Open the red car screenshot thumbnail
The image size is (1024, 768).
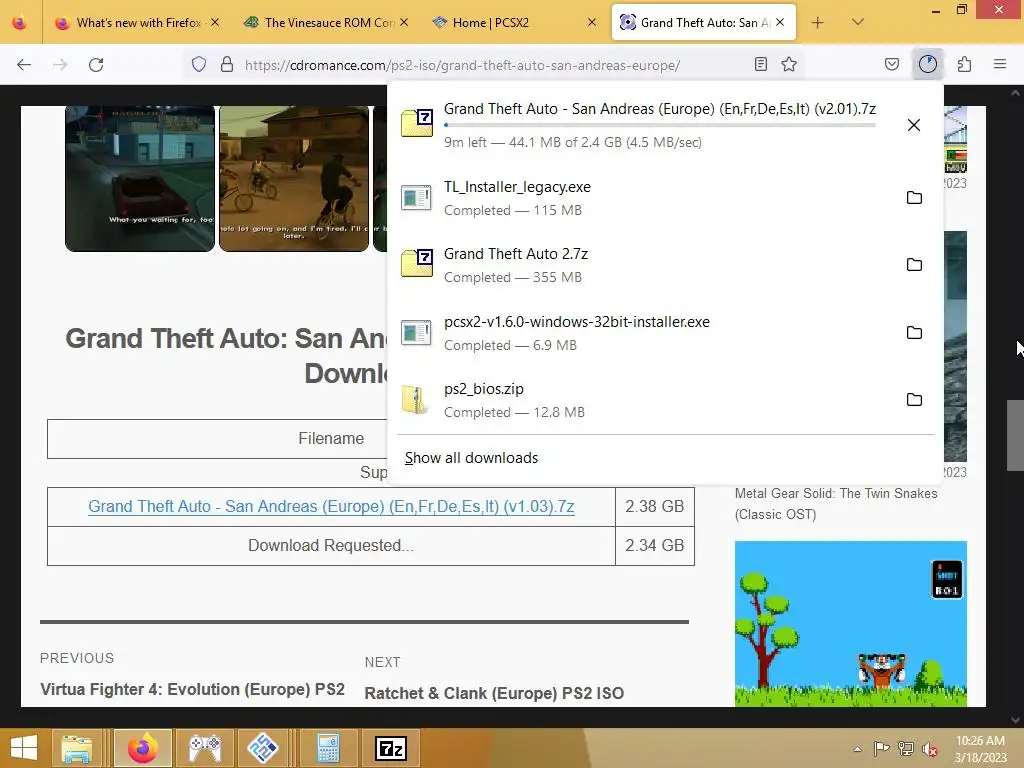(x=140, y=178)
